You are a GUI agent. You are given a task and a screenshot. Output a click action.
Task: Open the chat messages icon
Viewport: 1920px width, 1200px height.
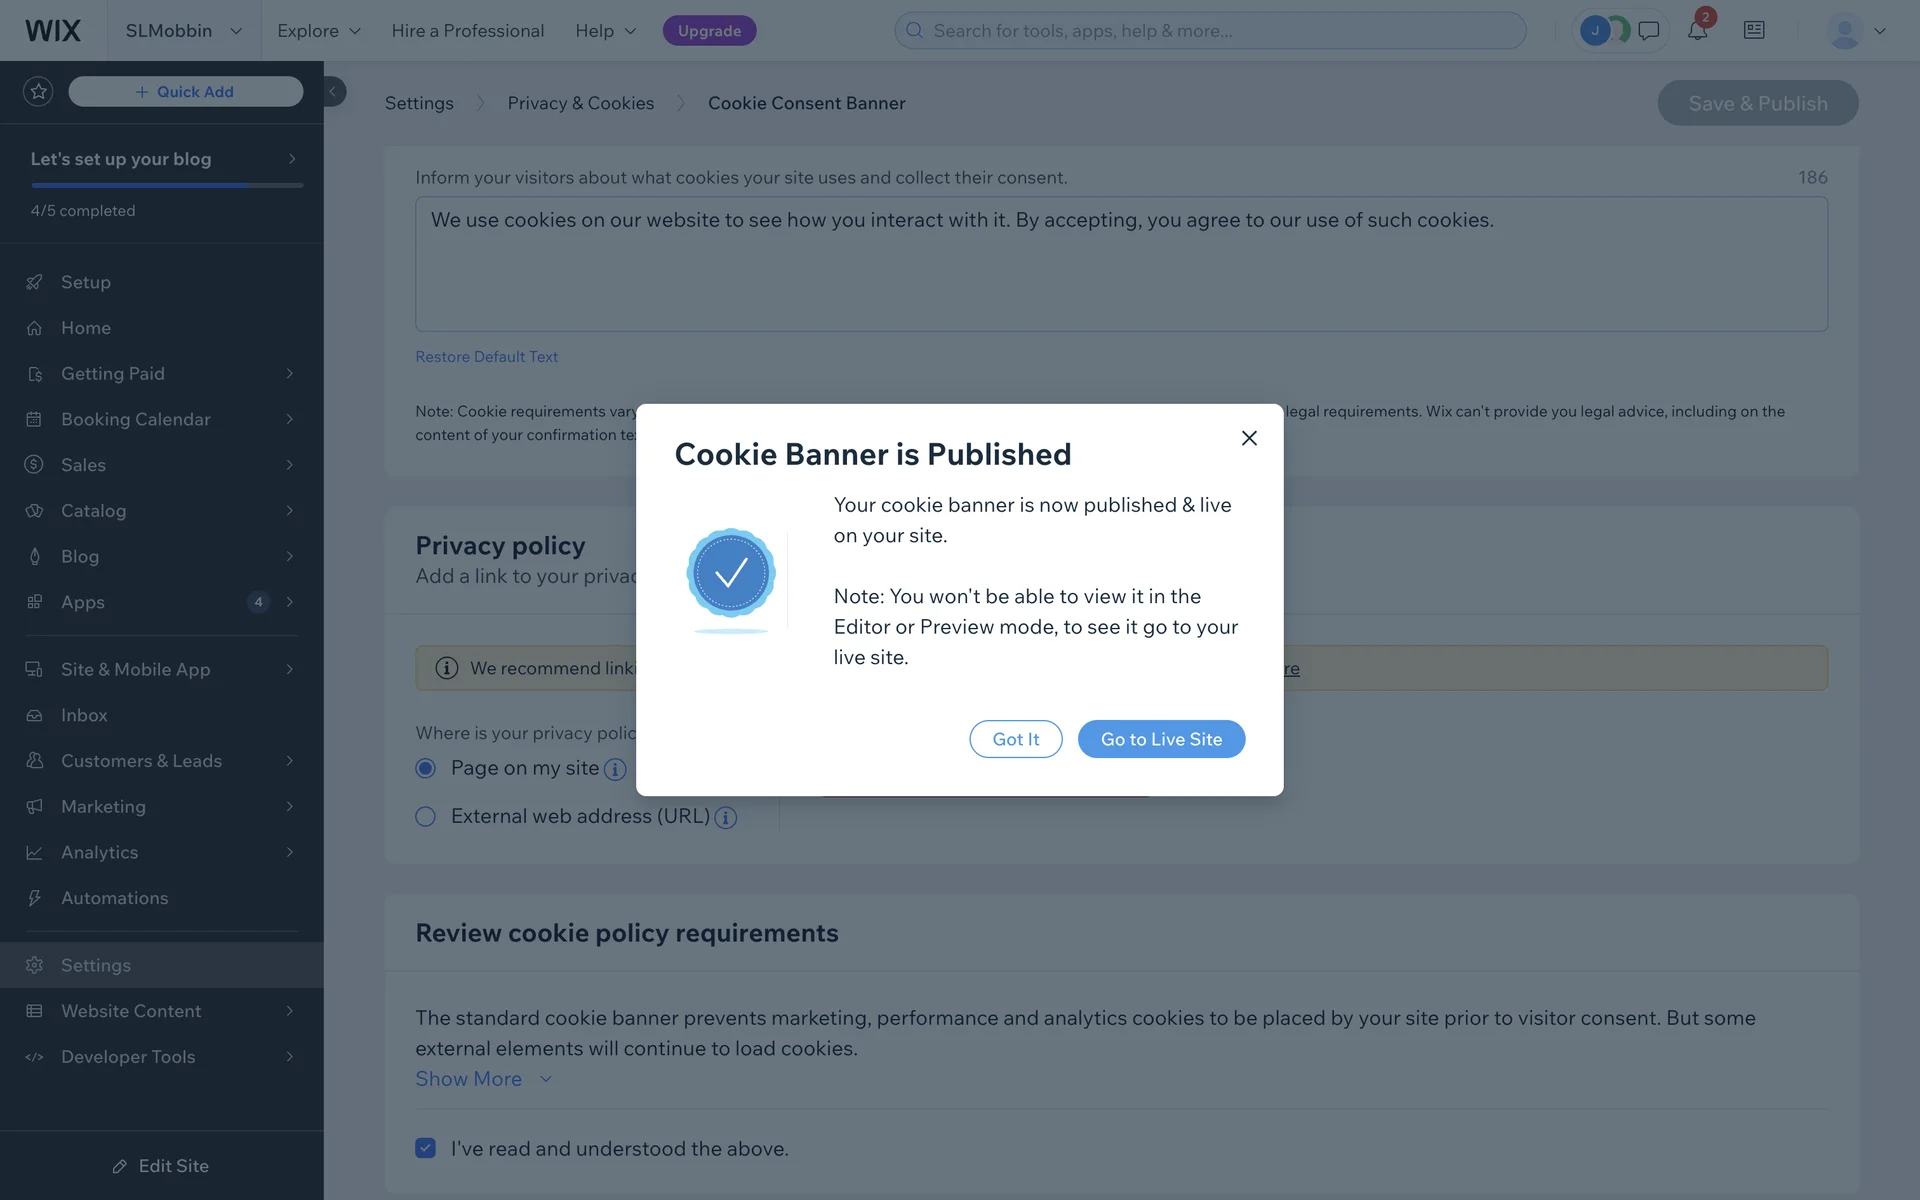(x=1649, y=31)
